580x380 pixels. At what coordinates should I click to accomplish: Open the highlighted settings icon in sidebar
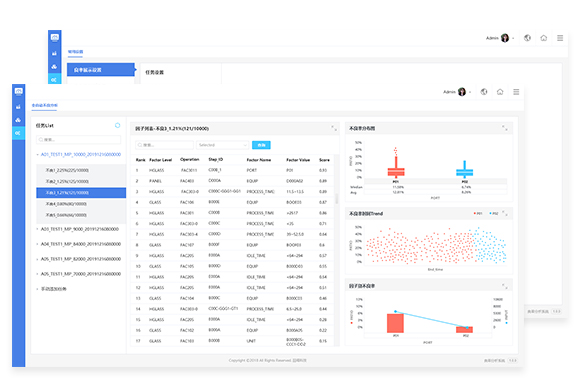pos(18,133)
